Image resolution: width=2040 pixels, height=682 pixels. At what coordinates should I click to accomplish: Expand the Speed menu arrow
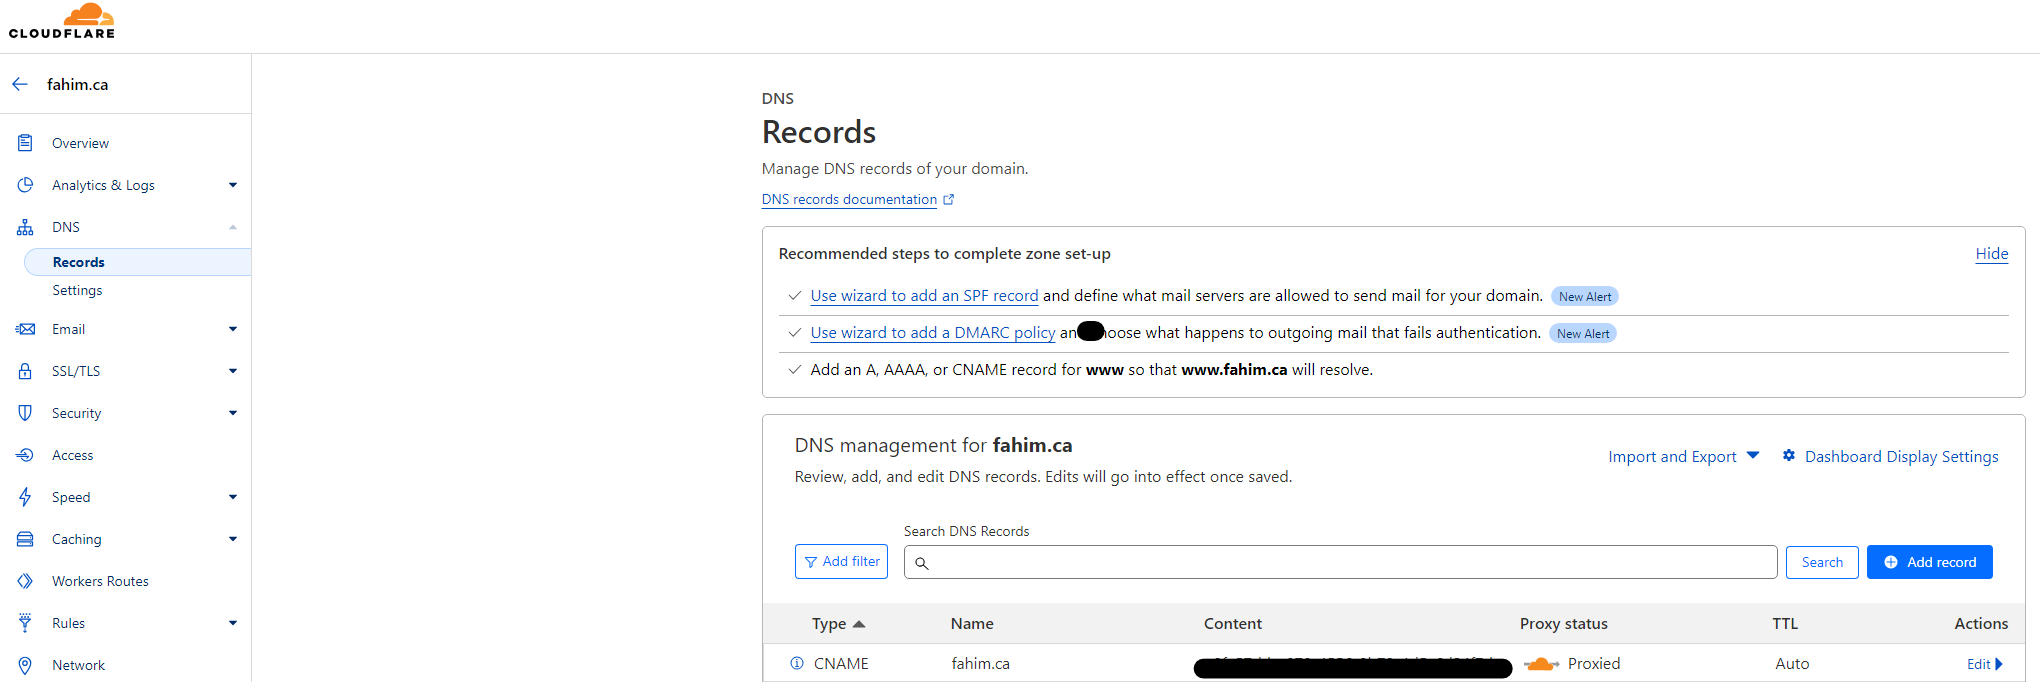(233, 497)
